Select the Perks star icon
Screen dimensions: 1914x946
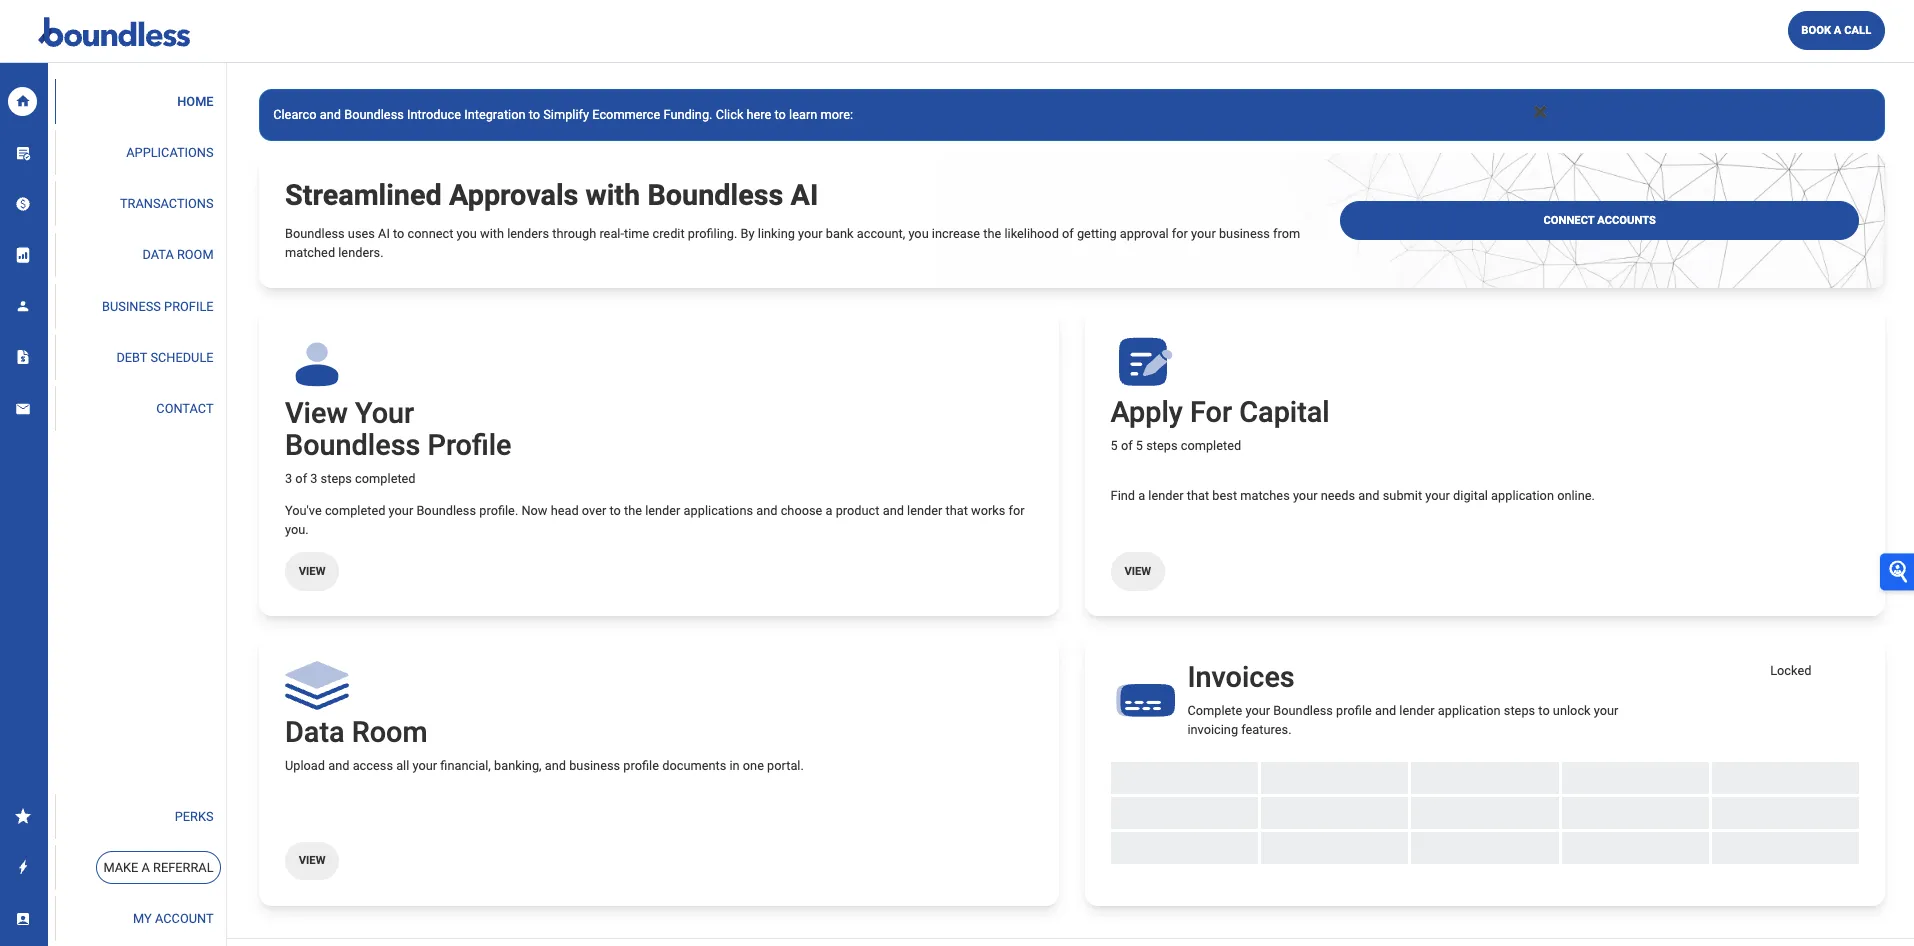(23, 816)
